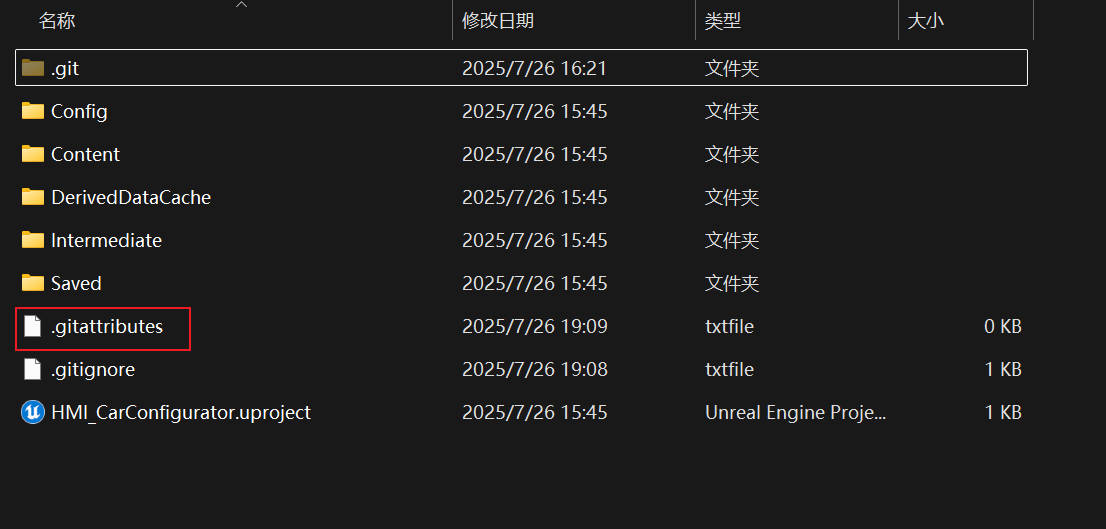Select the .gitattributes file name

[x=107, y=327]
